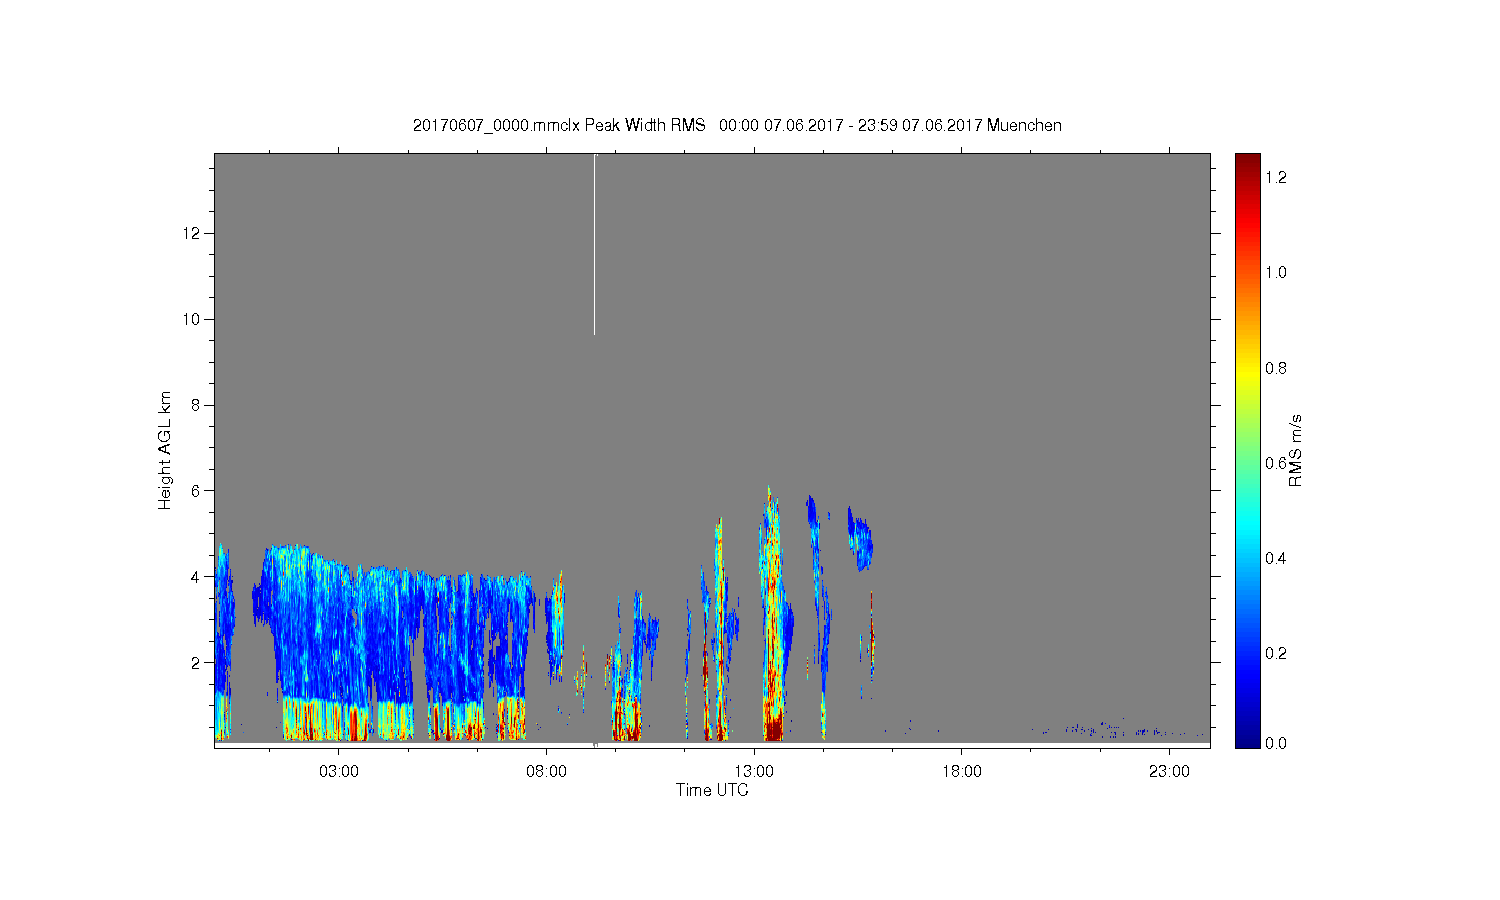Click the 13:00 time tick label

click(x=754, y=772)
